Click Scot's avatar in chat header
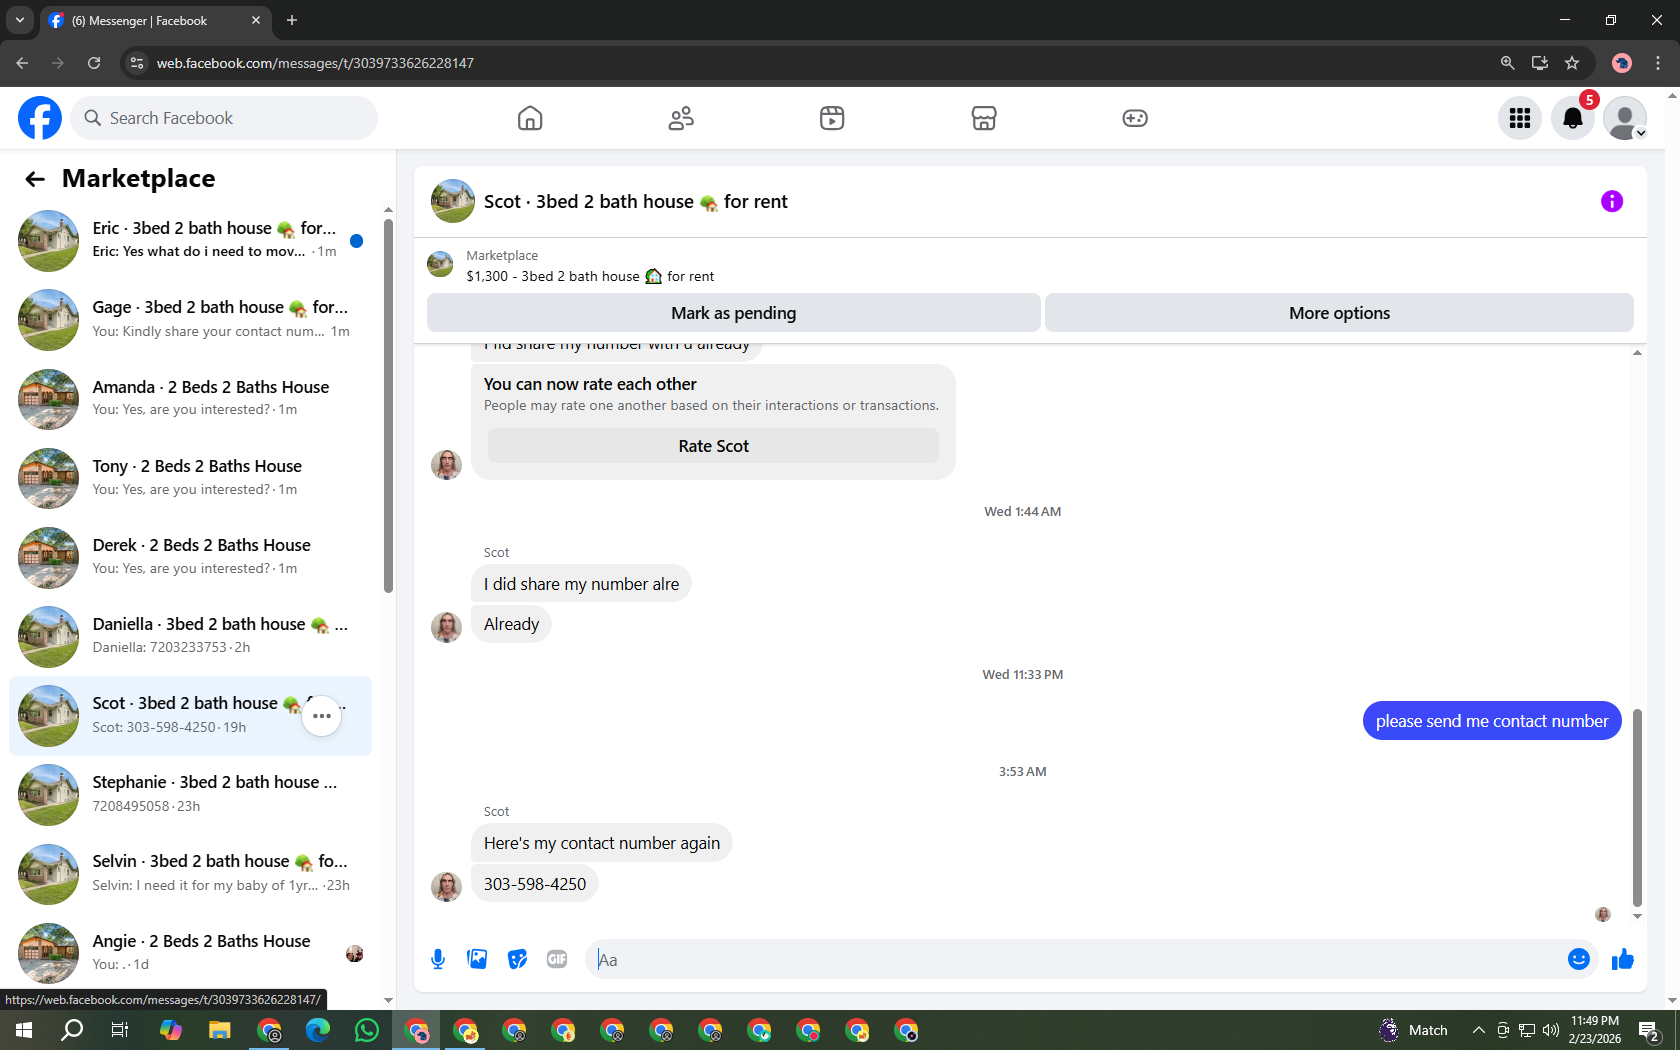The height and width of the screenshot is (1050, 1680). (453, 201)
